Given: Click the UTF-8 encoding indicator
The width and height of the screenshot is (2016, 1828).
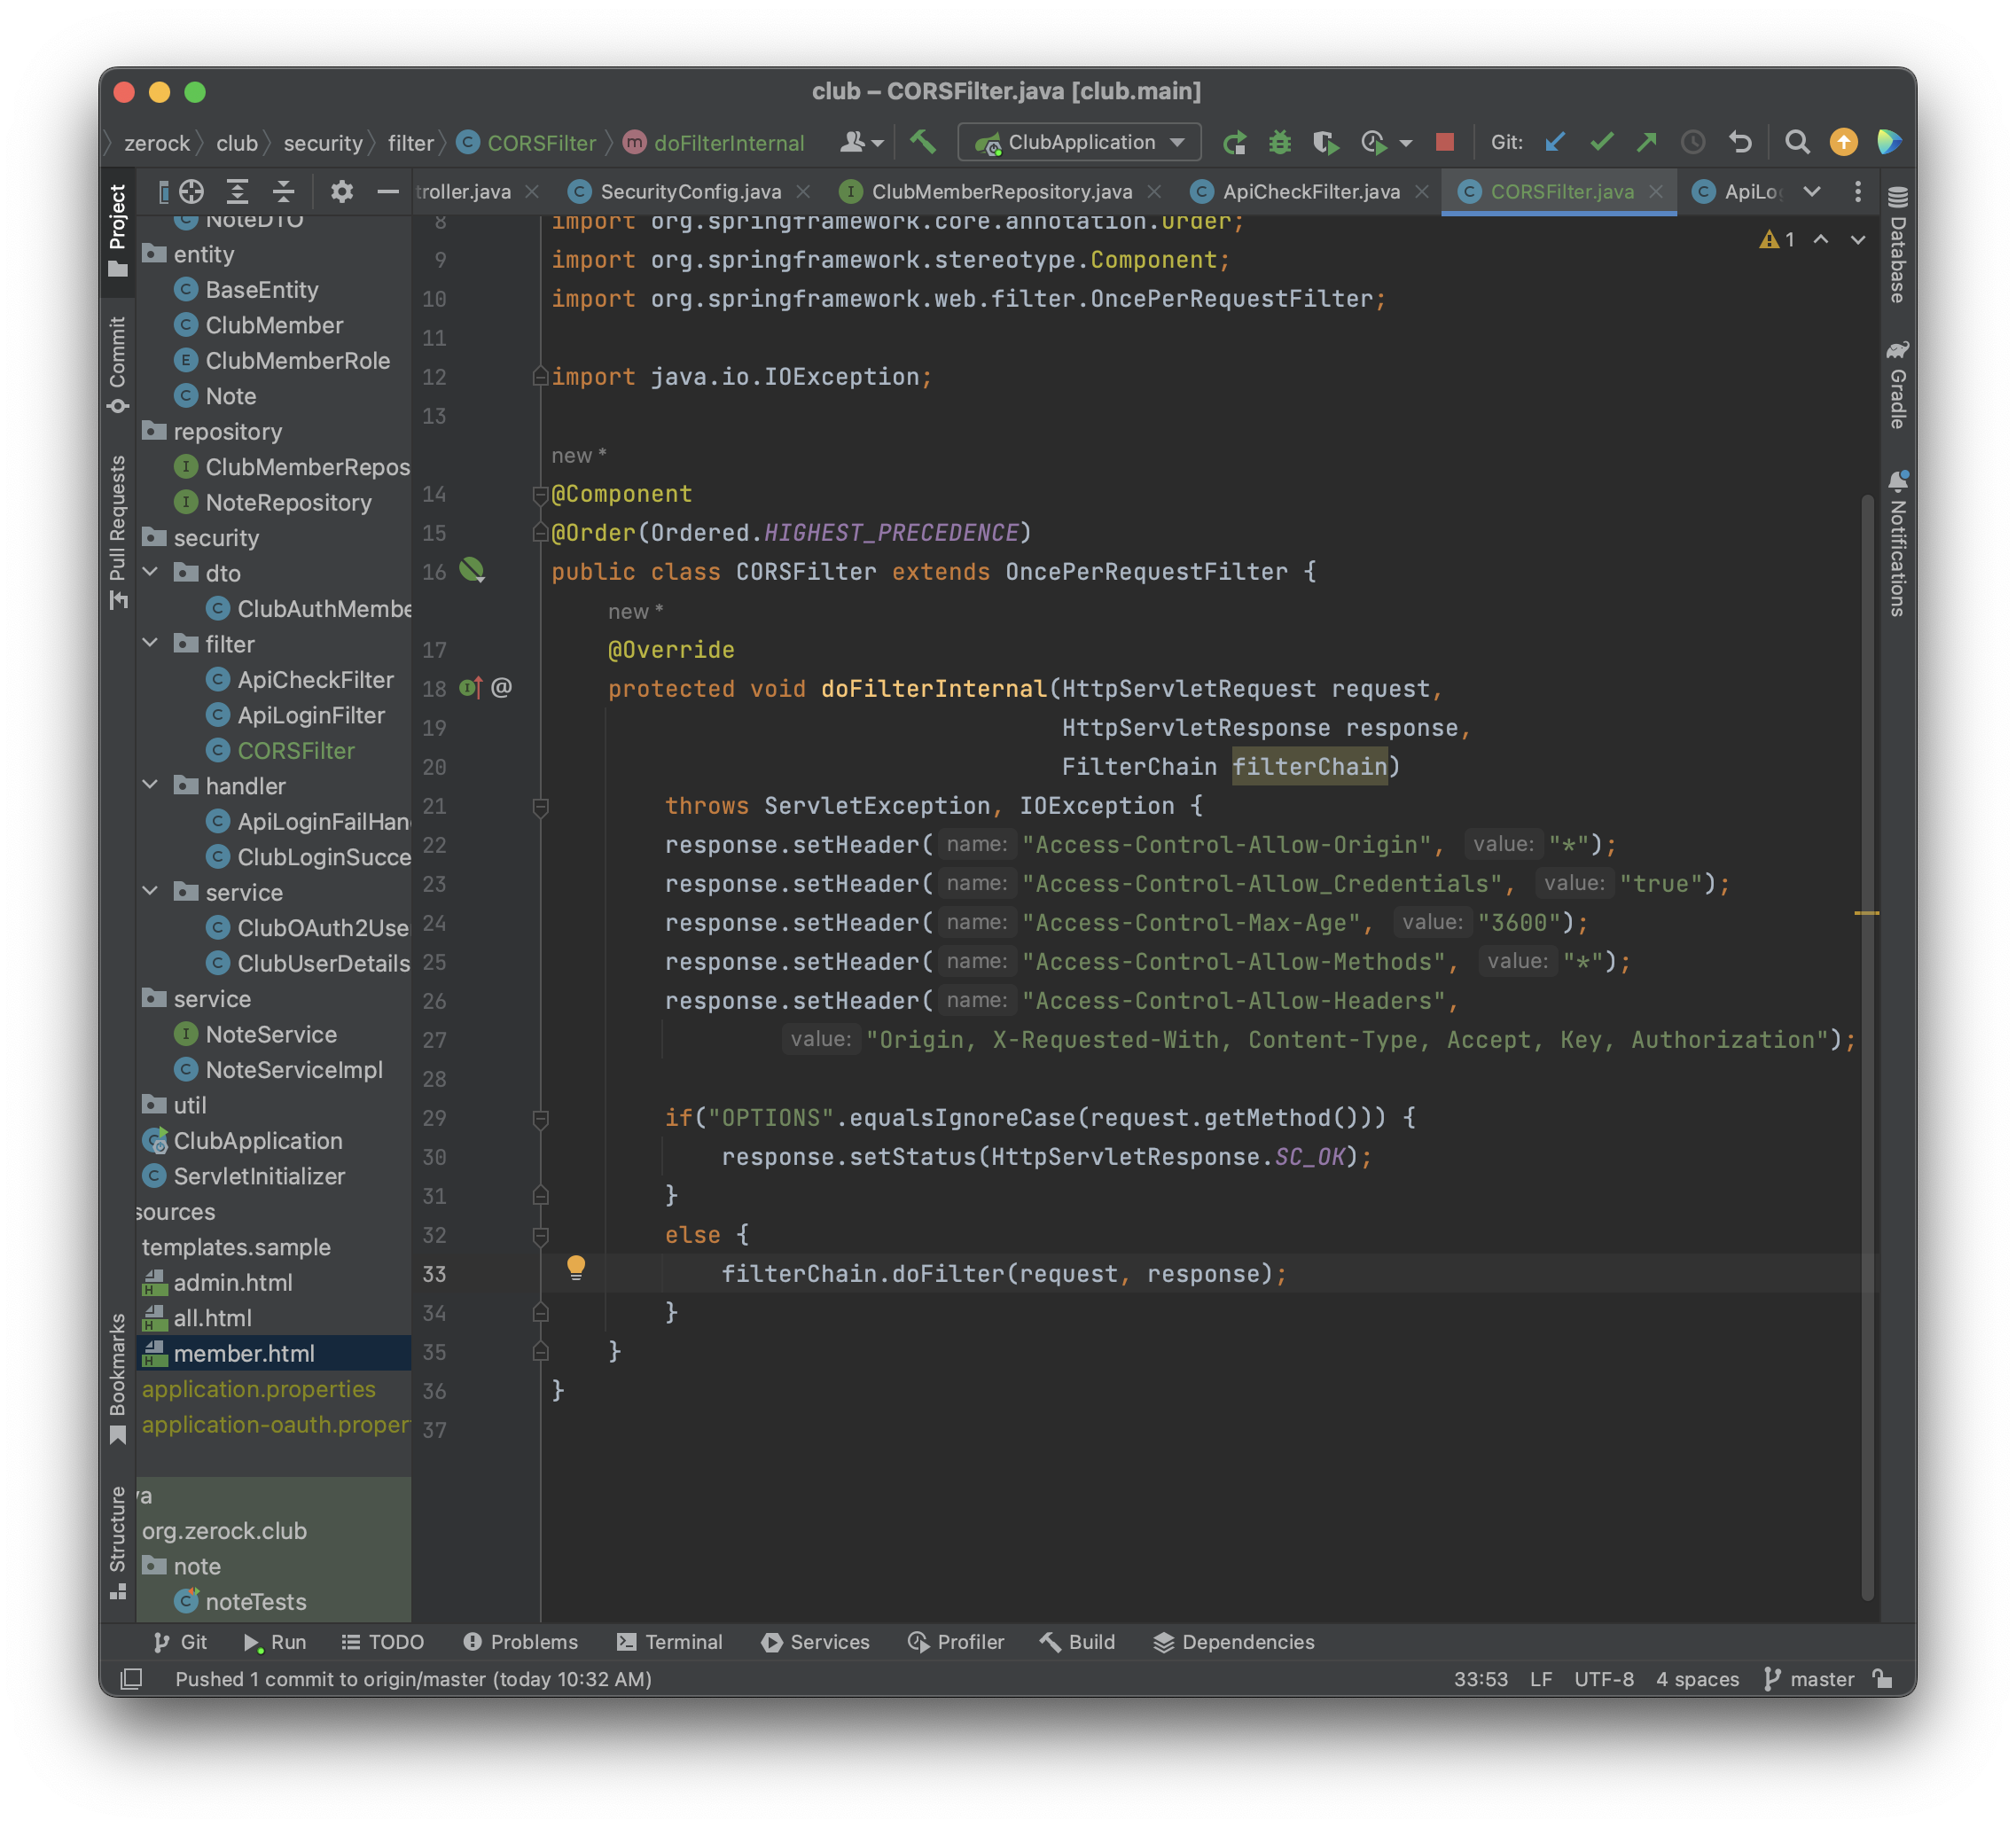Looking at the screenshot, I should coord(1603,1679).
